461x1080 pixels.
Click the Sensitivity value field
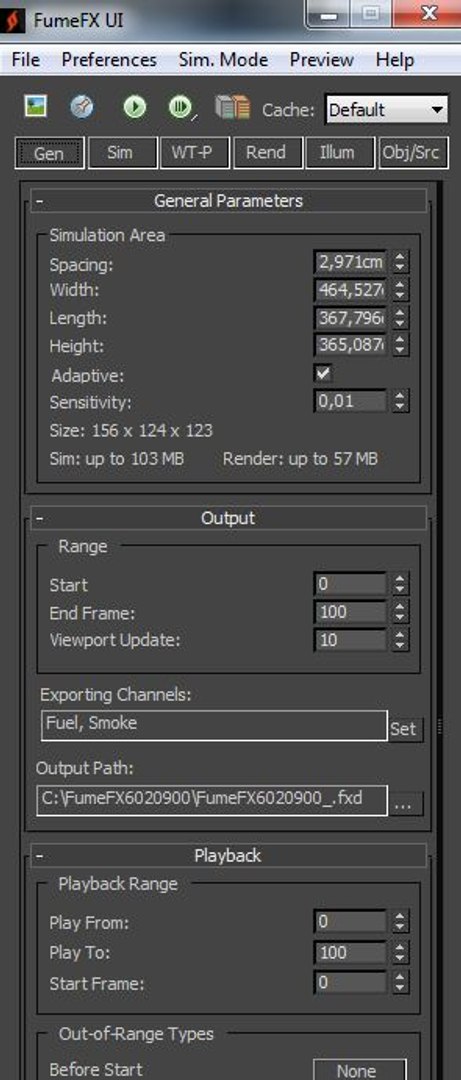[x=351, y=401]
